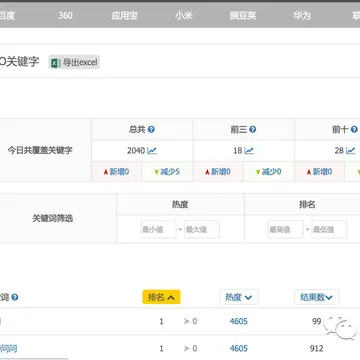Open trend chart icon beside 2040
The image size is (360, 360).
click(152, 151)
